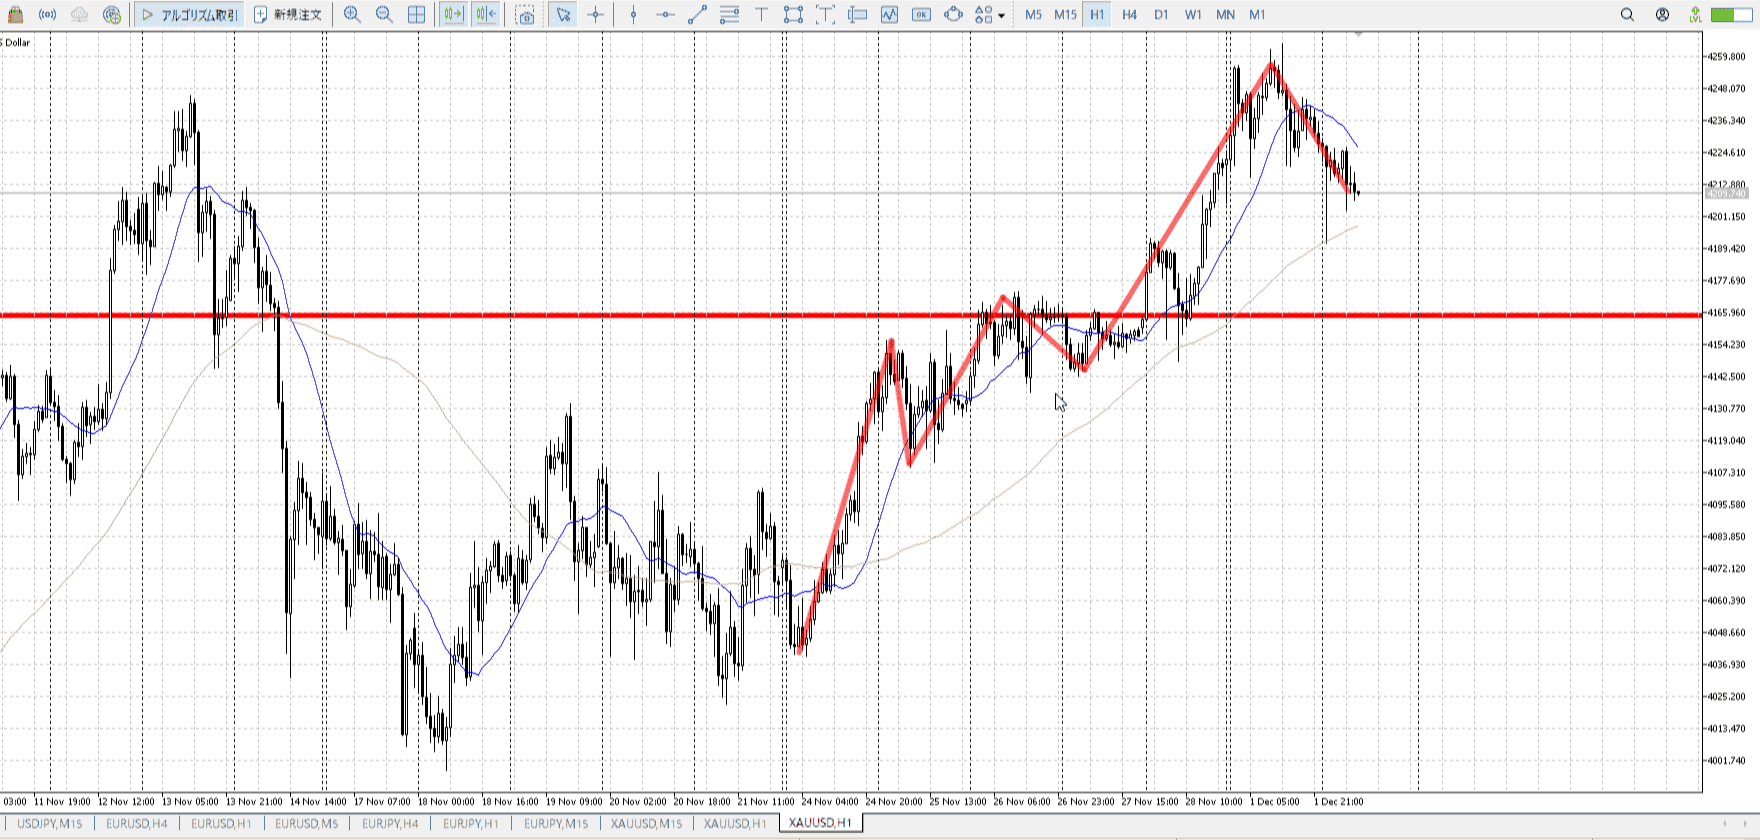Toggle chart auto-scroll to latest bar
The width and height of the screenshot is (1760, 840).
click(x=453, y=15)
